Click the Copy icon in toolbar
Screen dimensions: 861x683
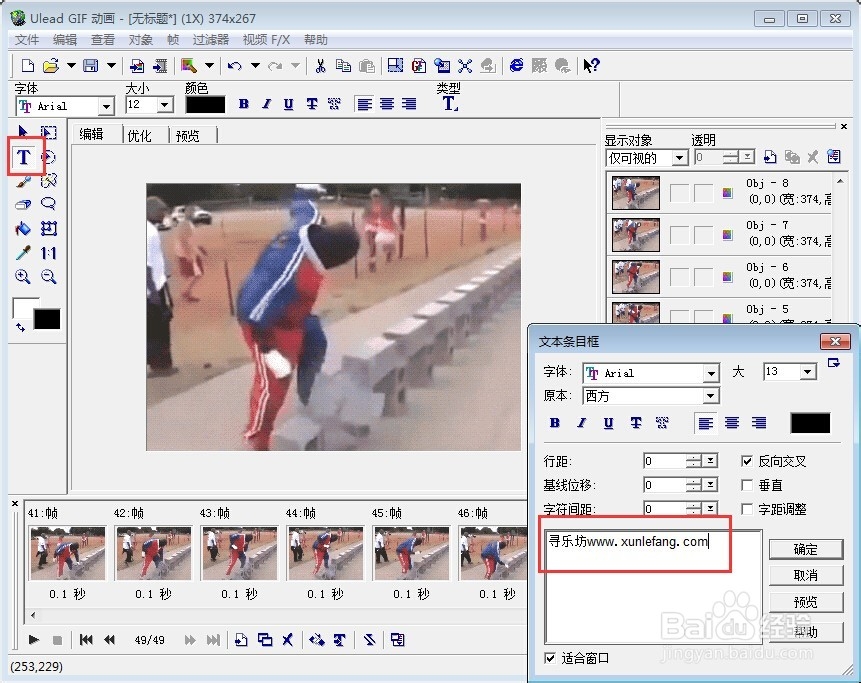pyautogui.click(x=343, y=66)
